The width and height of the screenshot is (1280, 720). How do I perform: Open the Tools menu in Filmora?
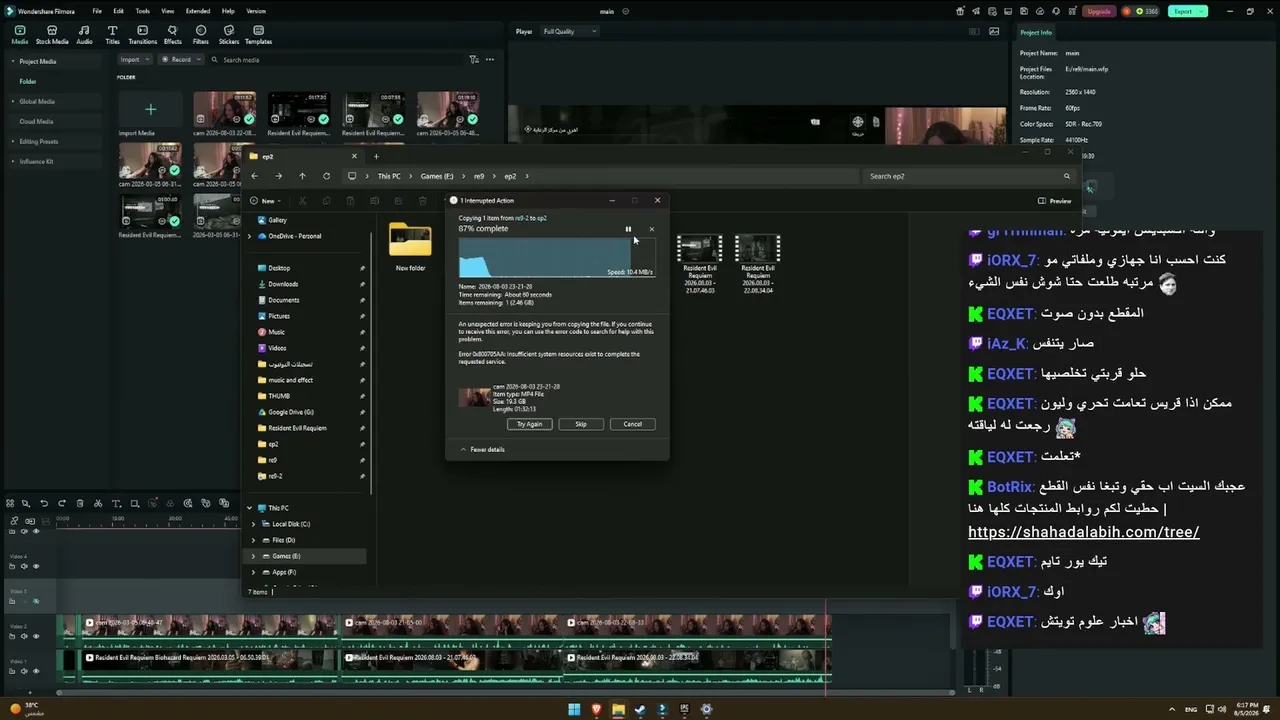143,11
